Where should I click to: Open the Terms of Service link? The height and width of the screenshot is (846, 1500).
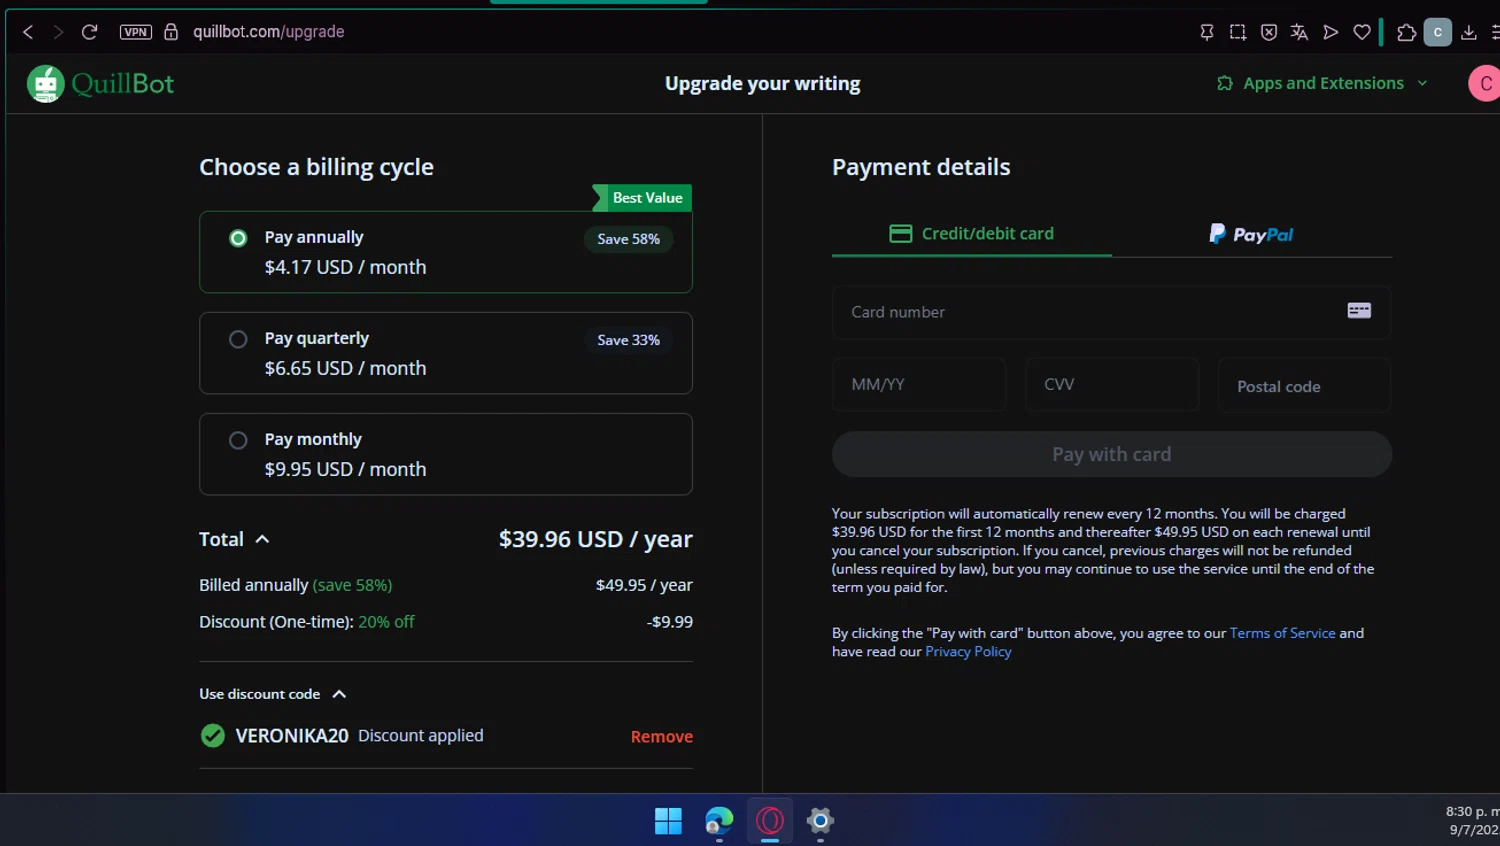click(x=1282, y=633)
